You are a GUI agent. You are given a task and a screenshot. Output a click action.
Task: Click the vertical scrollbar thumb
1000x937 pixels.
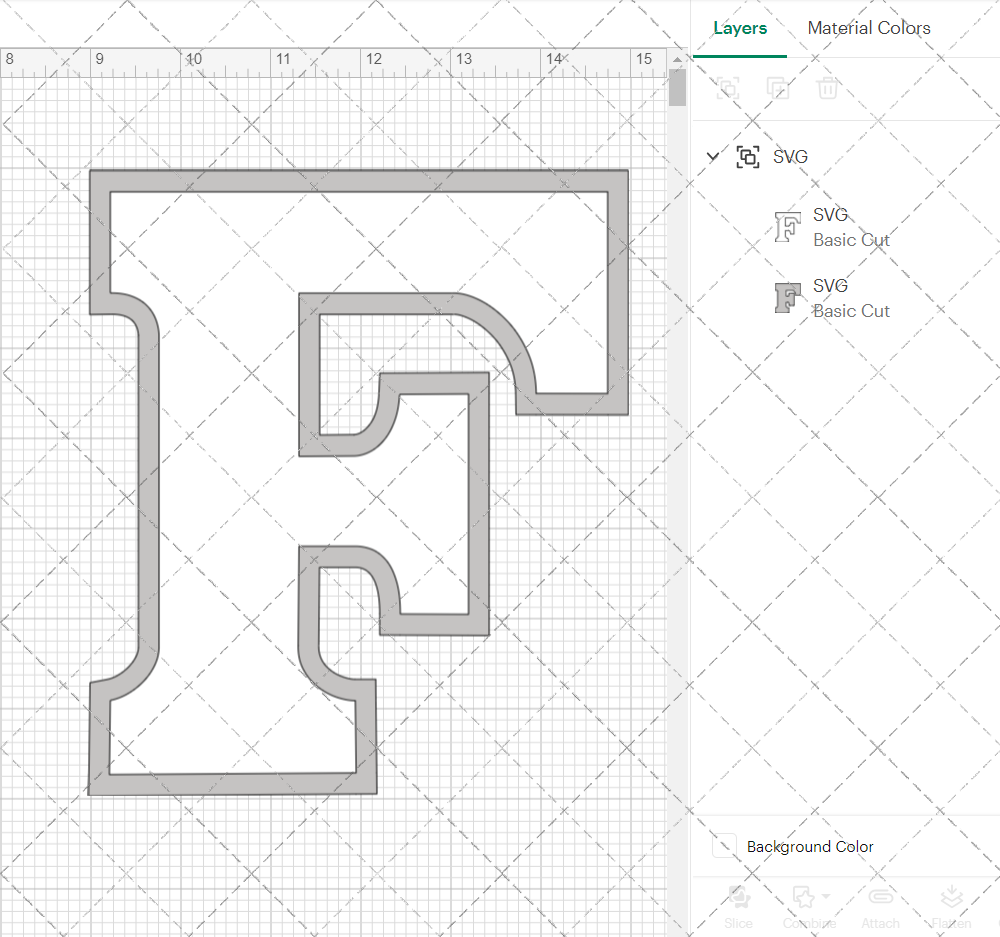coord(677,87)
